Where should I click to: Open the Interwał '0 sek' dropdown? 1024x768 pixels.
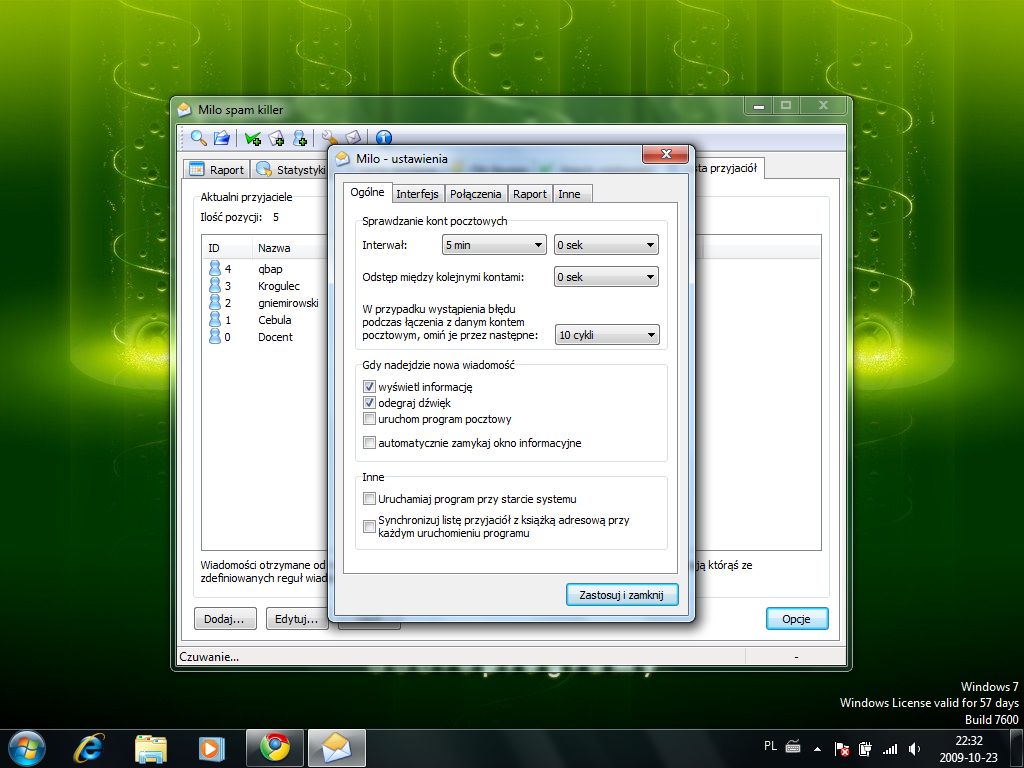click(x=606, y=245)
